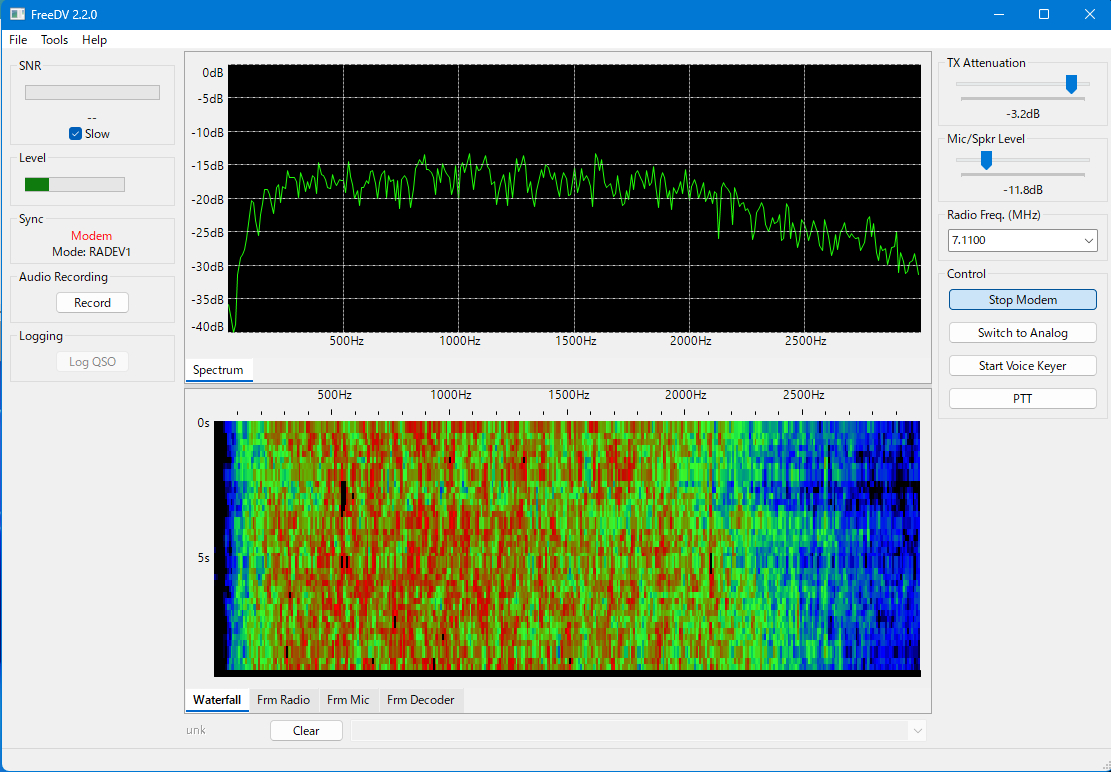Click the TX Attenuation slider handle
This screenshot has height=772, width=1111.
click(1071, 84)
